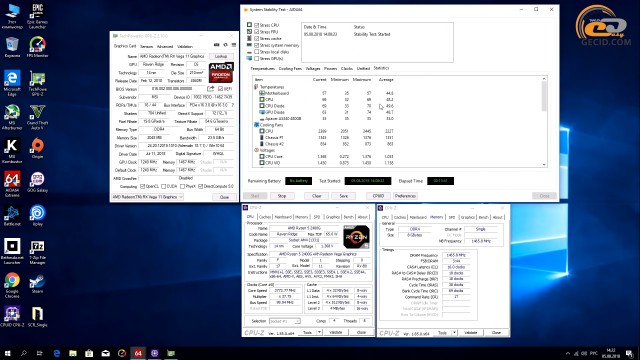Open Uplay desktop icon
Screen dimensions: 640x360
[x=37, y=216]
